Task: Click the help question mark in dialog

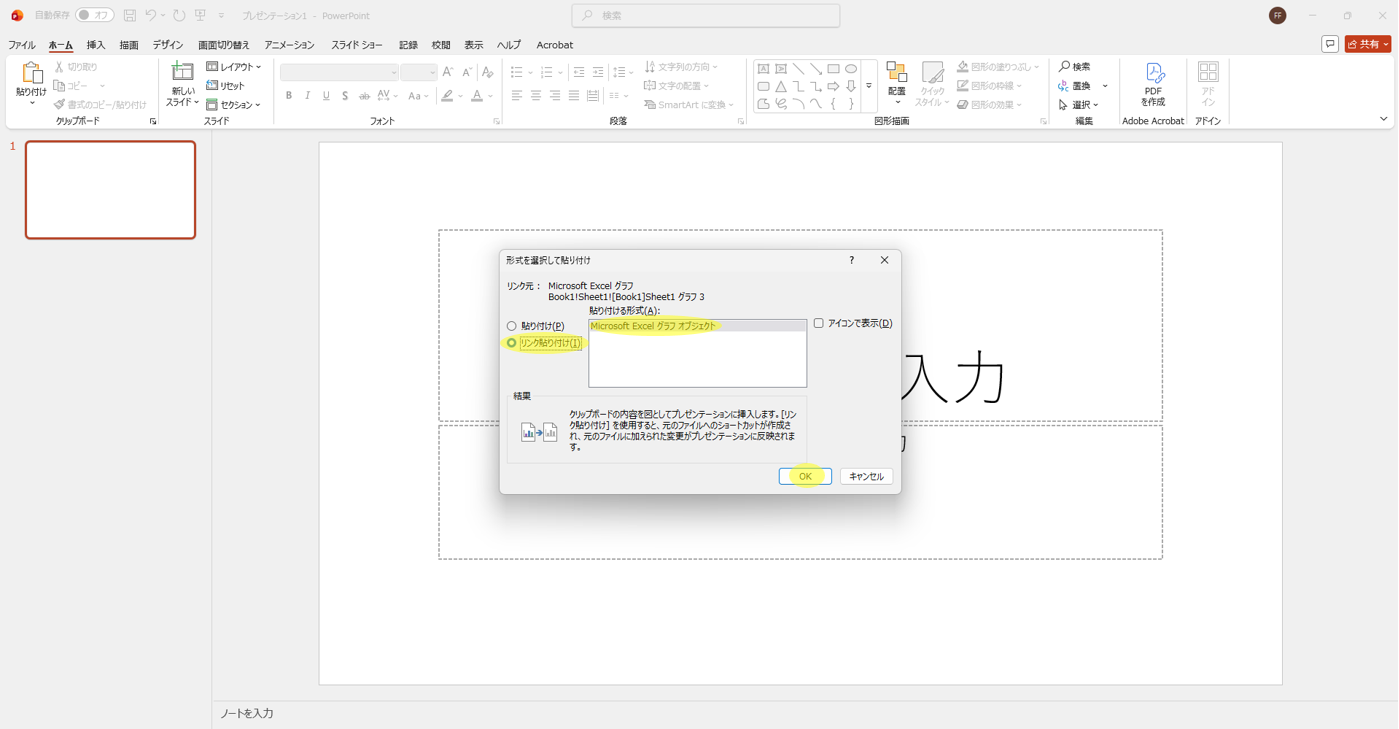Action: (x=851, y=260)
